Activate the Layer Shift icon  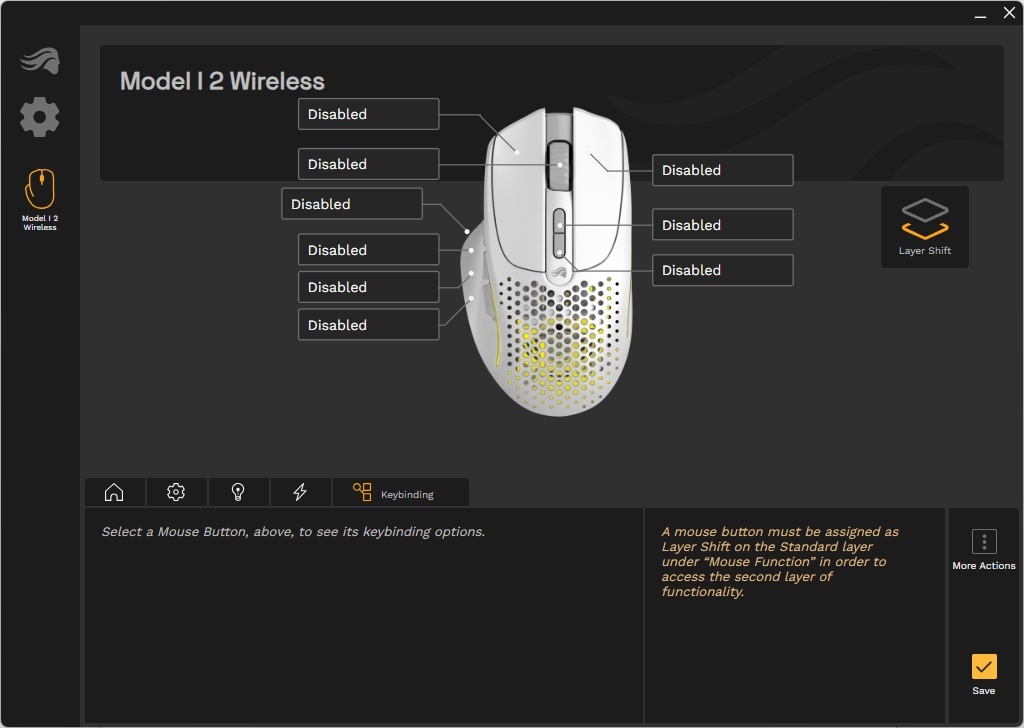[924, 226]
